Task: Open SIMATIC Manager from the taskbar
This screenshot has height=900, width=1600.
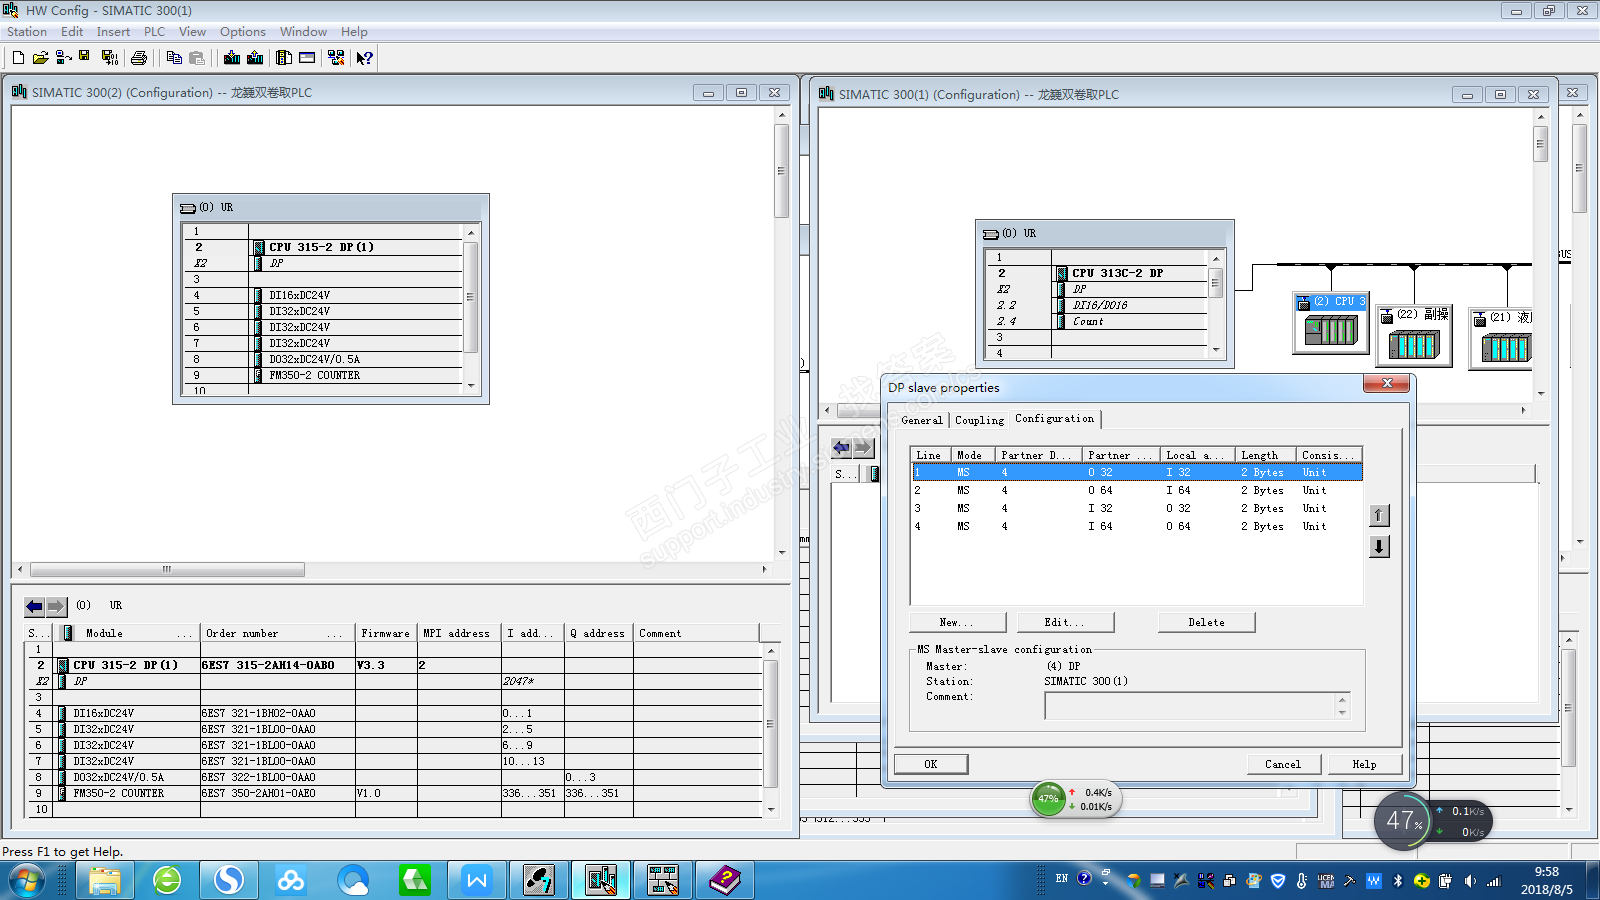Action: pyautogui.click(x=539, y=880)
